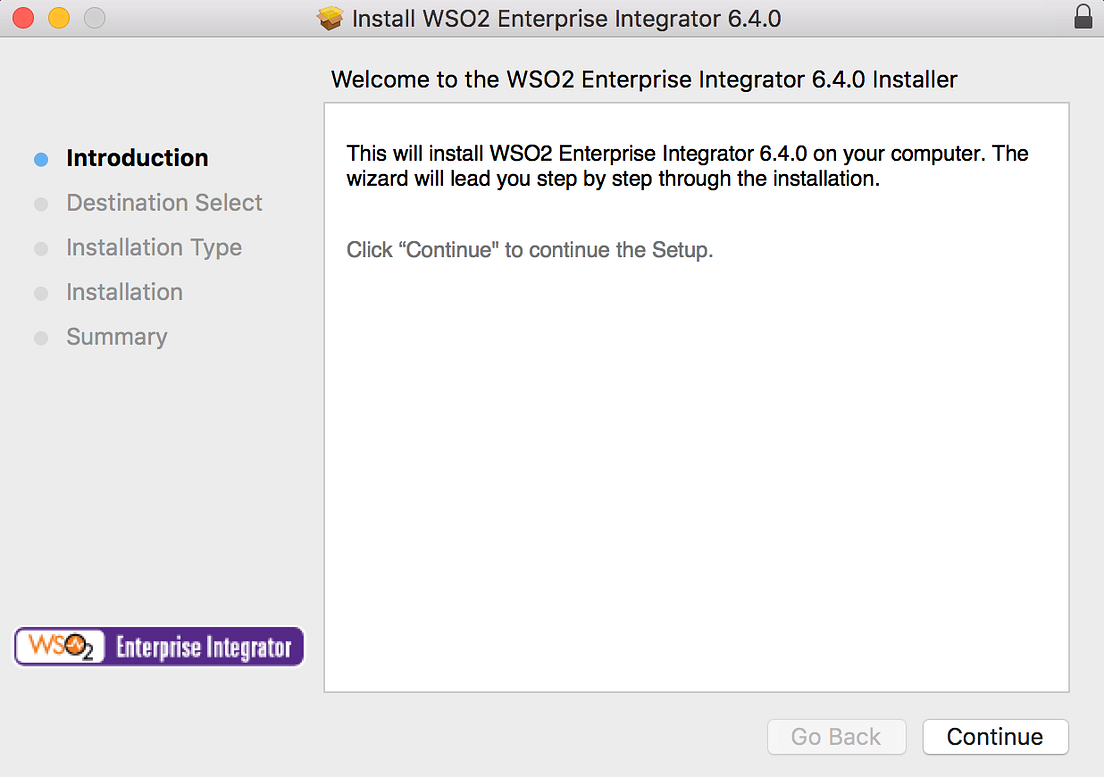
Task: Select the Installation Type step
Action: 154,248
